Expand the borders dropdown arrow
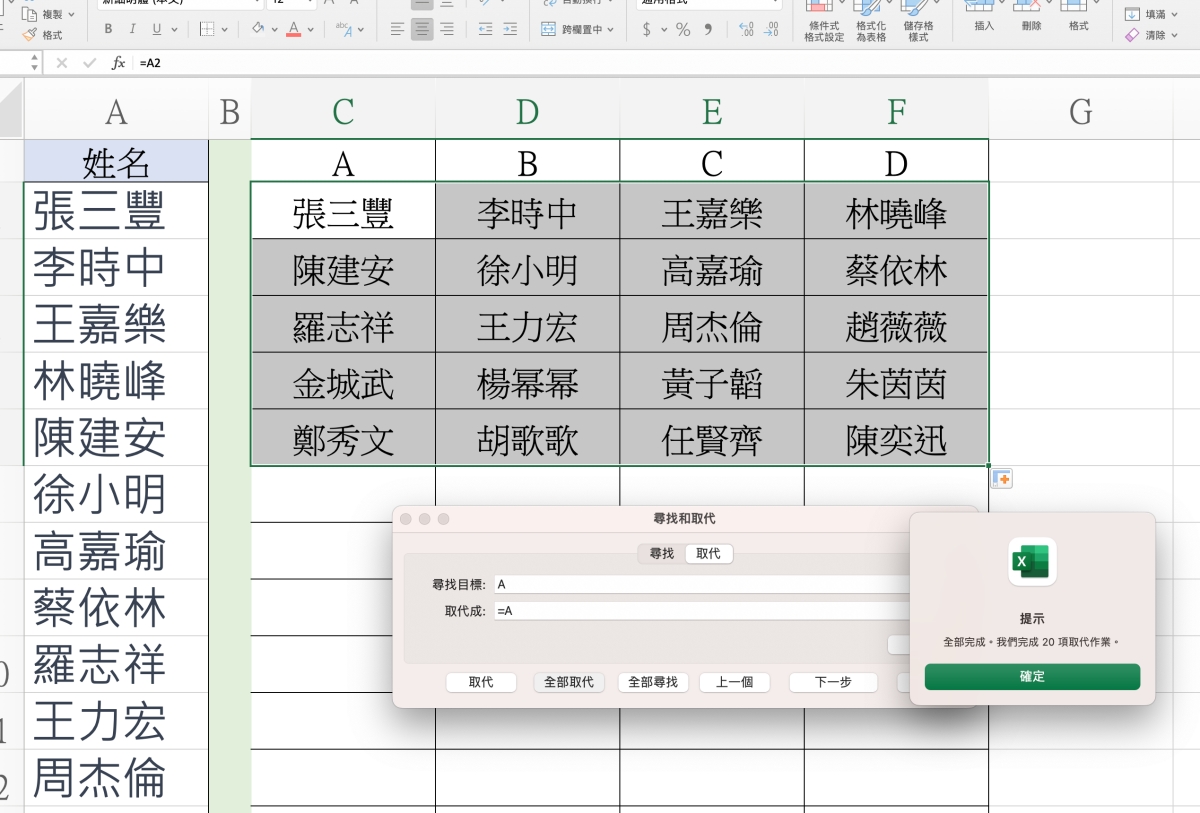The width and height of the screenshot is (1200, 813). 224,29
